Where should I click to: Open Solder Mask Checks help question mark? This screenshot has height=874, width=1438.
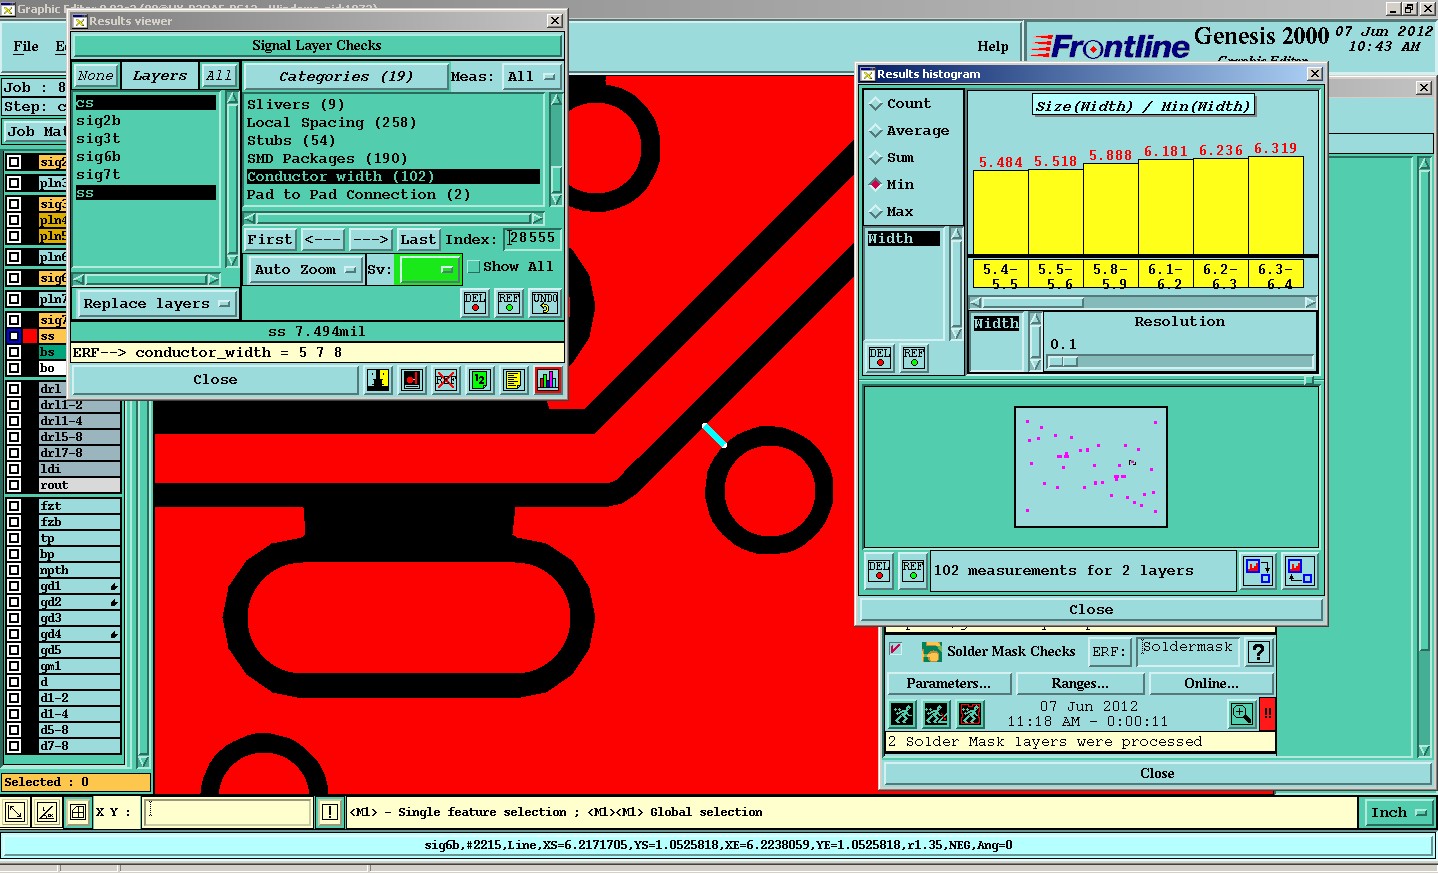1259,652
